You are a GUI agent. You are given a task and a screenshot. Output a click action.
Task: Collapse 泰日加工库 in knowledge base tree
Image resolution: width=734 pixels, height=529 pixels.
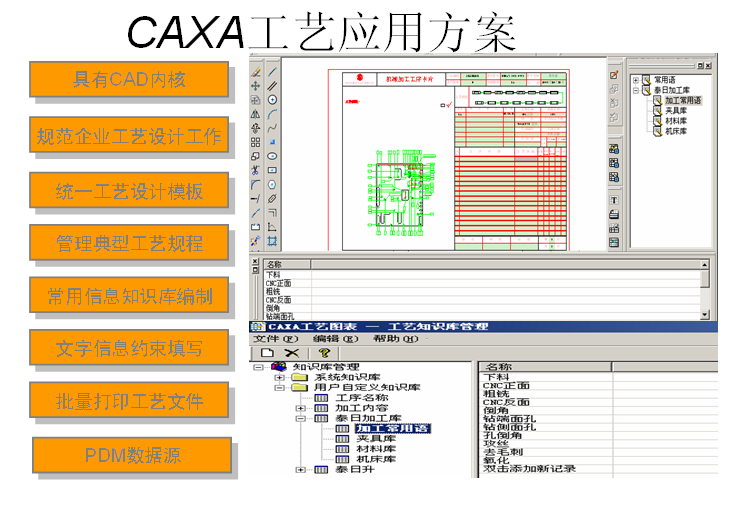[x=300, y=419]
